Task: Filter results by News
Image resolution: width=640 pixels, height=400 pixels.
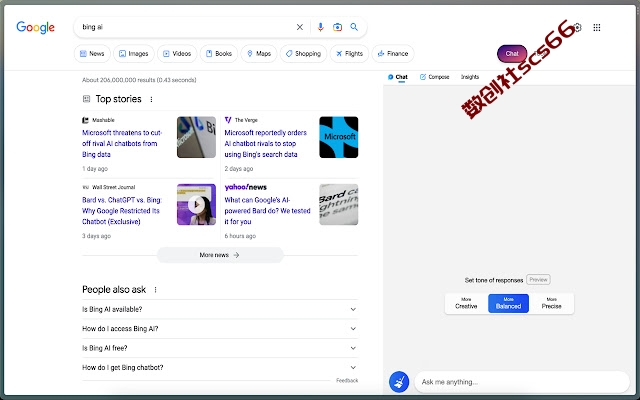Action: pyautogui.click(x=92, y=53)
